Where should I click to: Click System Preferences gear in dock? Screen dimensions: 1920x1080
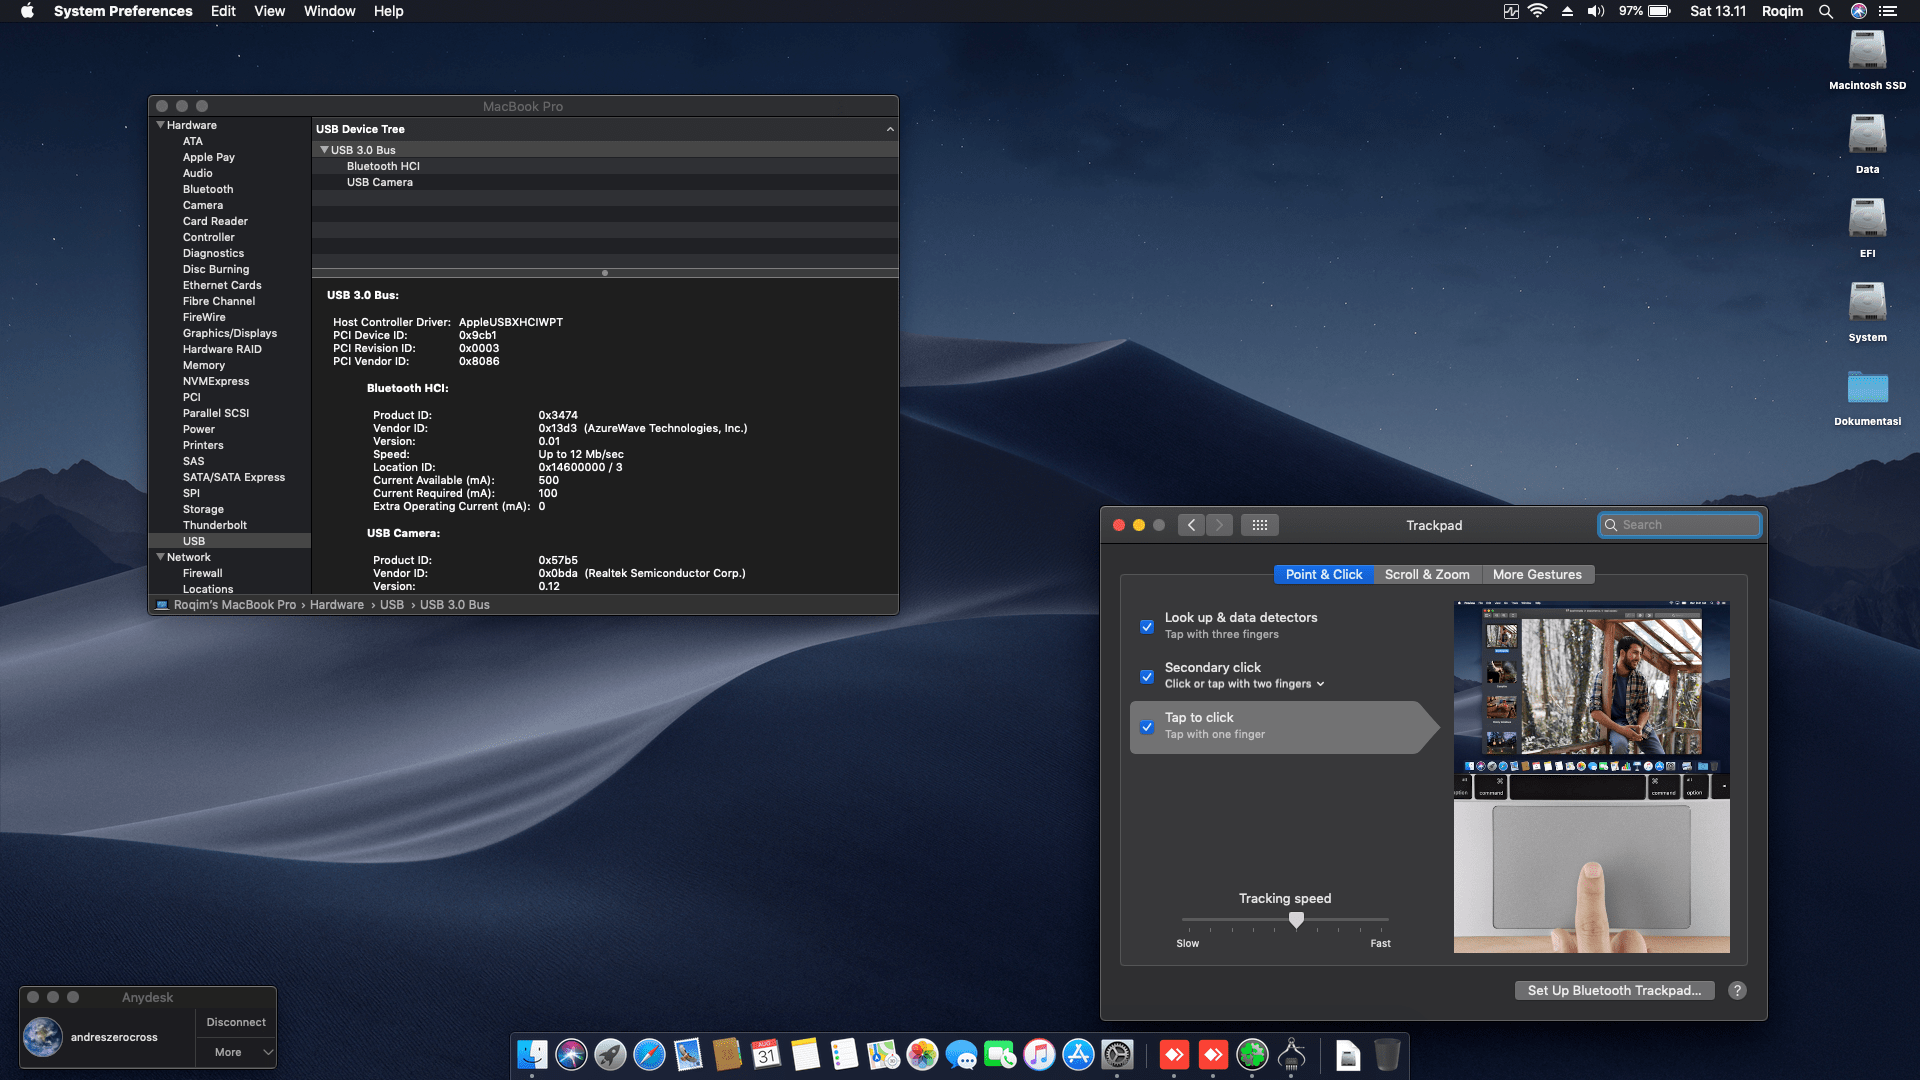[x=1117, y=1054]
